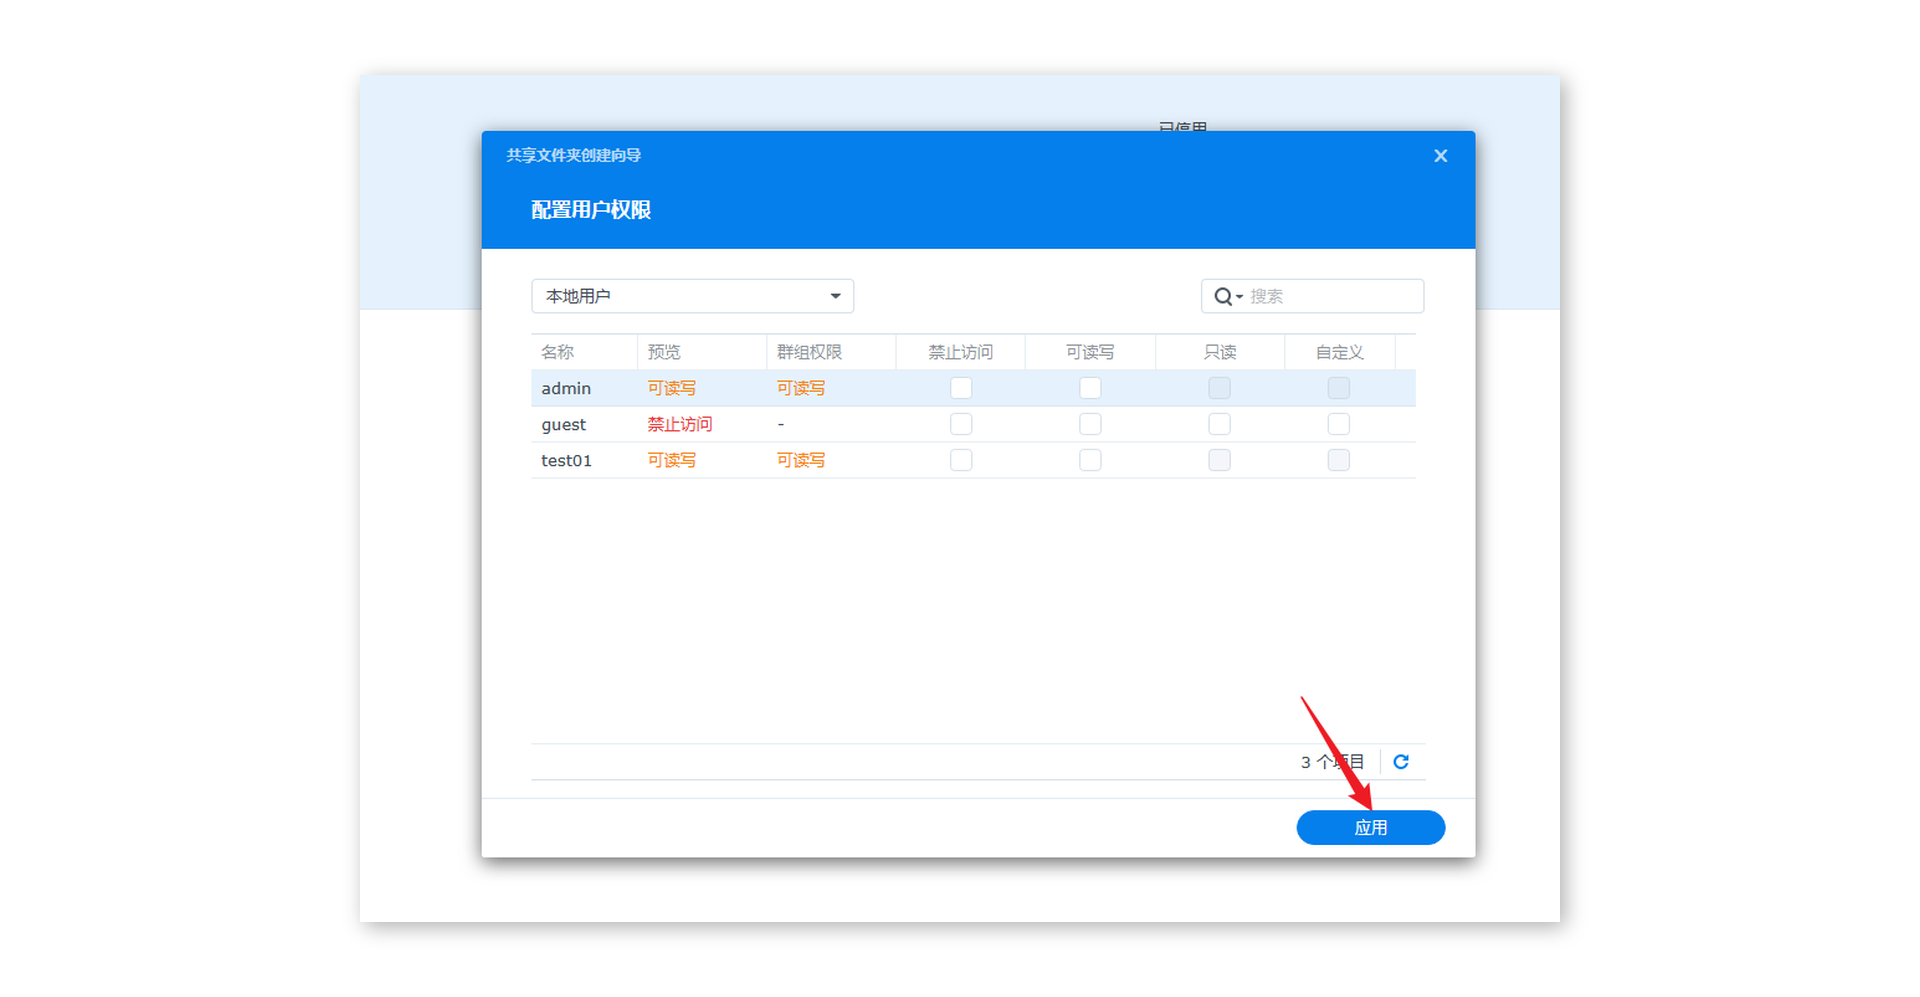Close the shared folder creation wizard
The height and width of the screenshot is (997, 1920).
click(x=1440, y=156)
